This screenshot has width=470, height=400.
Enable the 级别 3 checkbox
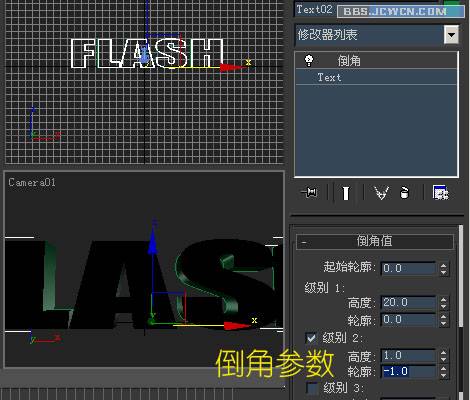312,388
